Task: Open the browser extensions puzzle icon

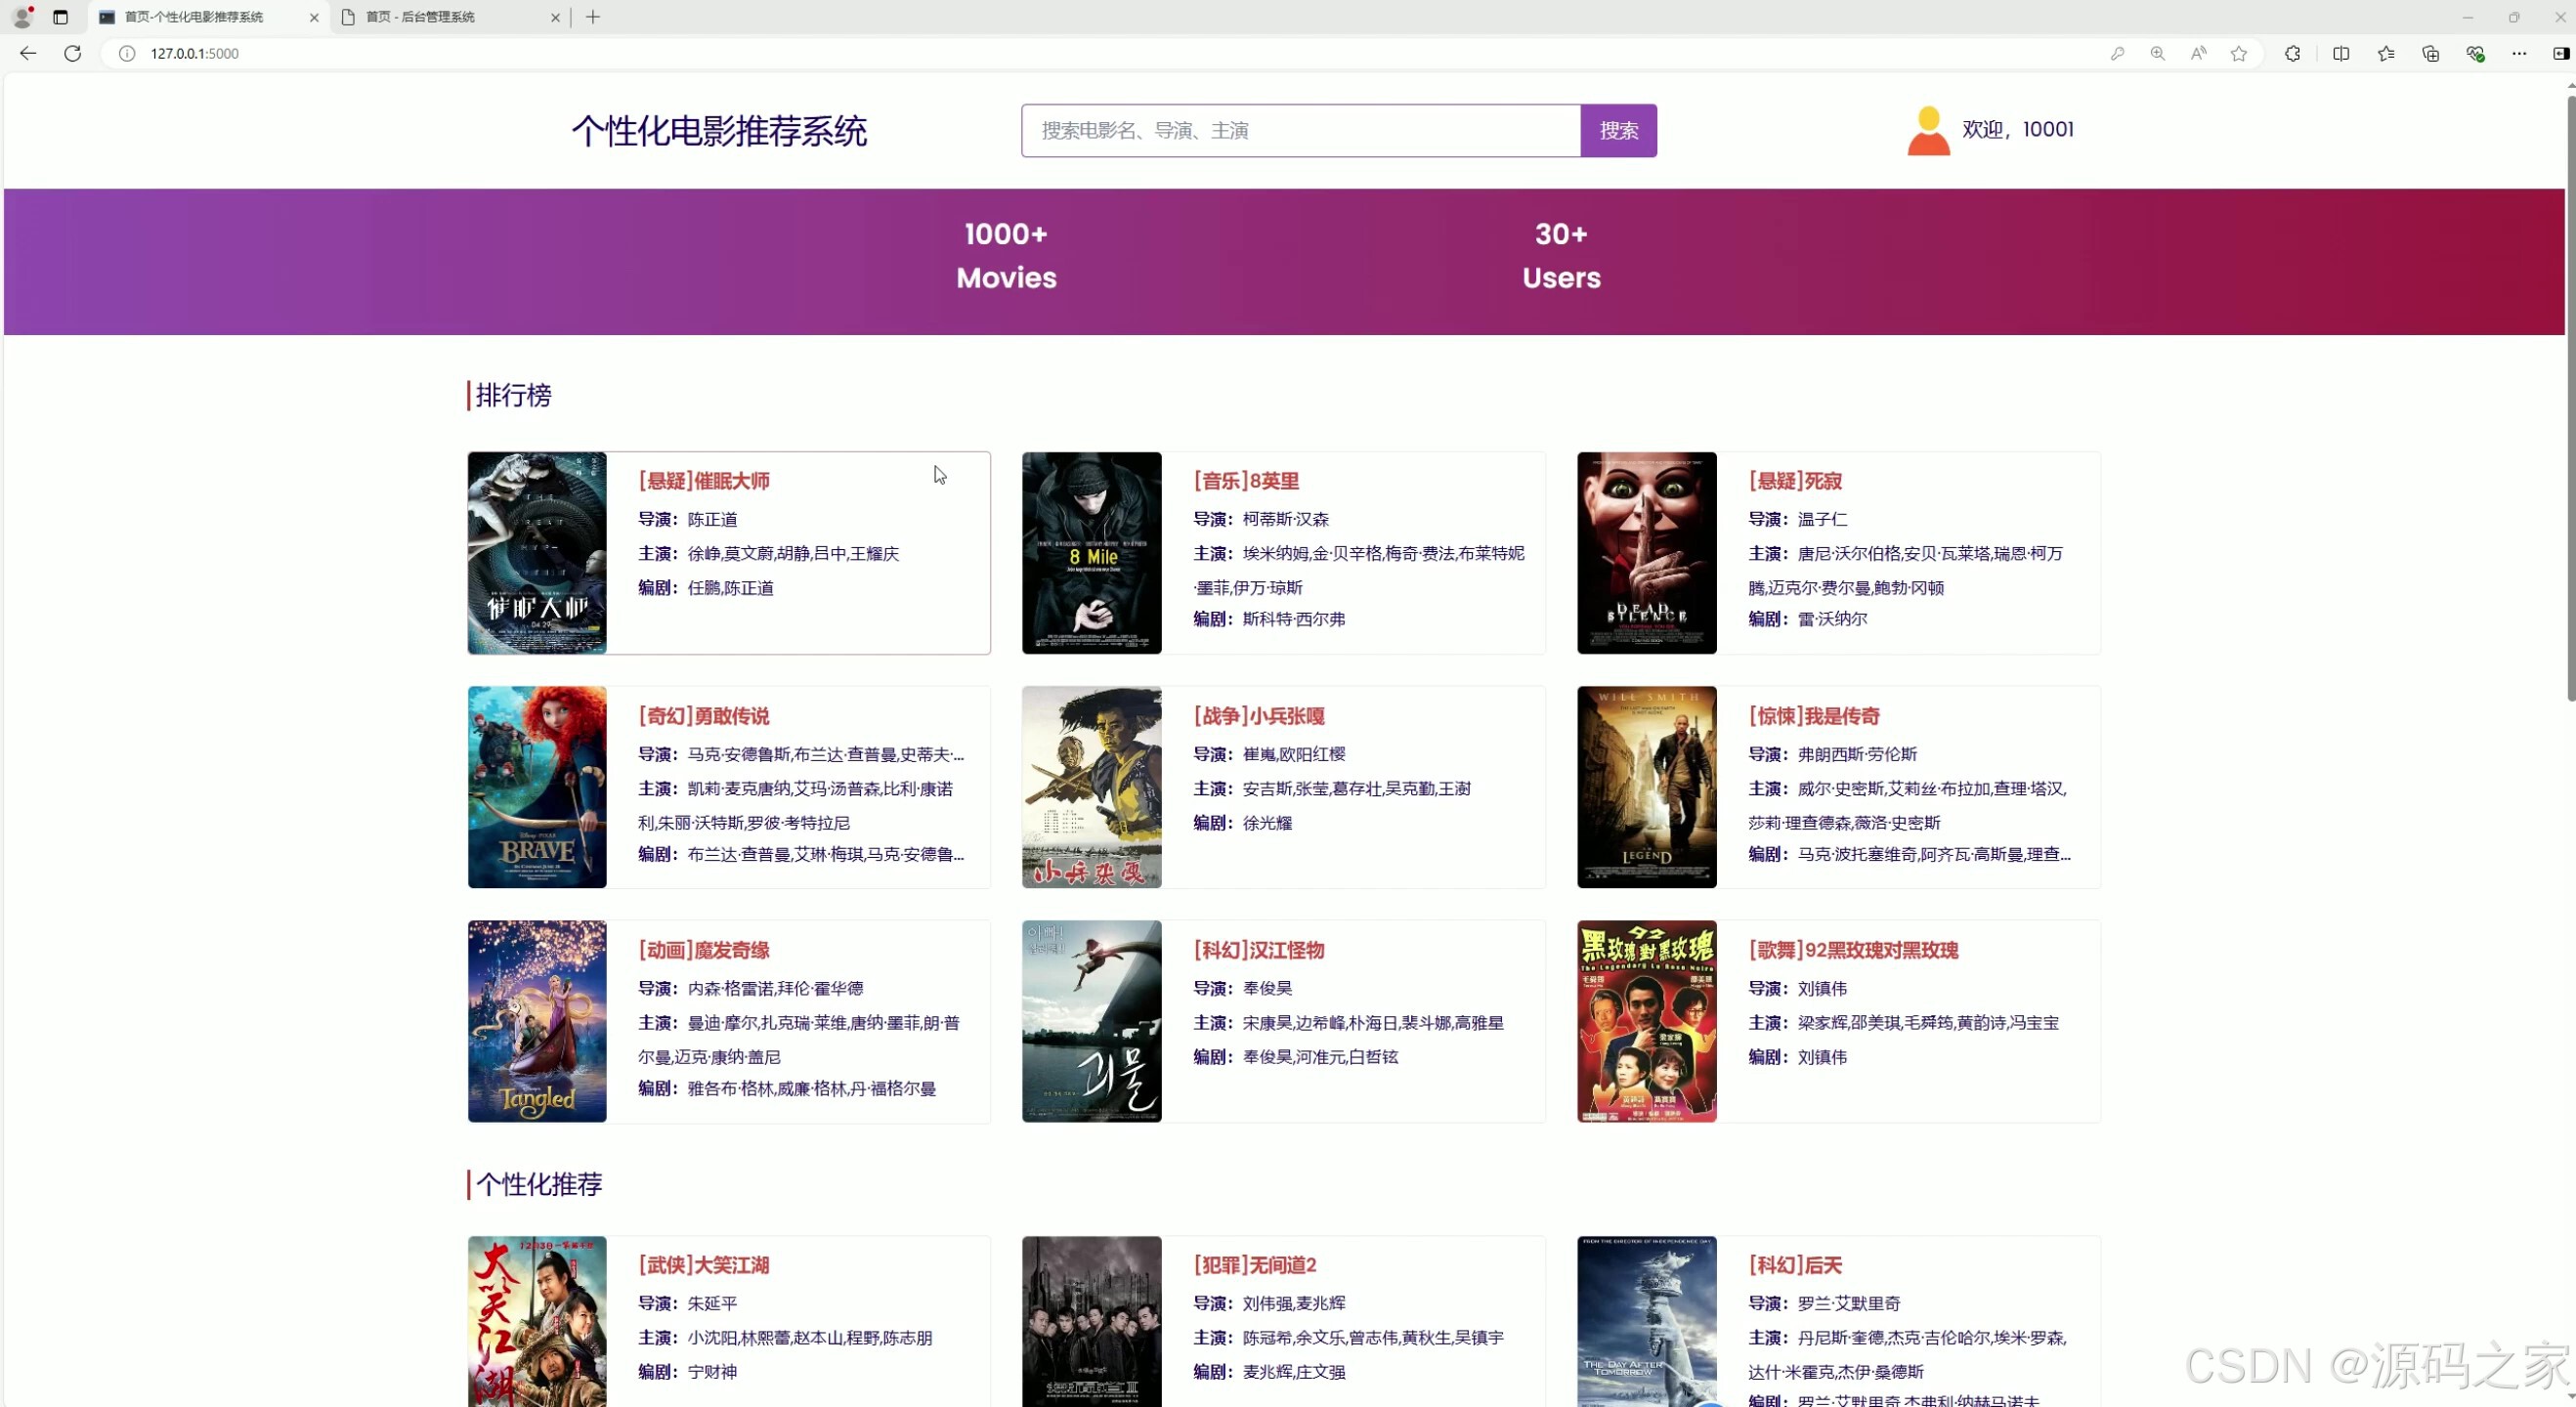Action: pyautogui.click(x=2292, y=53)
